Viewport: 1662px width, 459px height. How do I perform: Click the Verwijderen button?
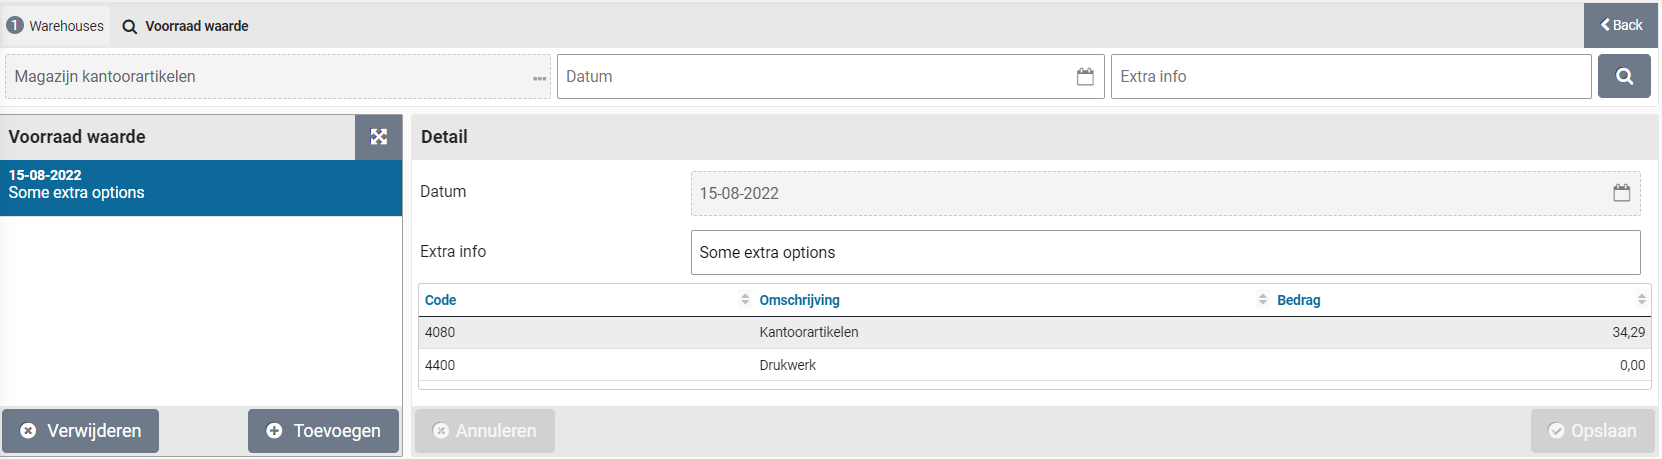click(81, 431)
